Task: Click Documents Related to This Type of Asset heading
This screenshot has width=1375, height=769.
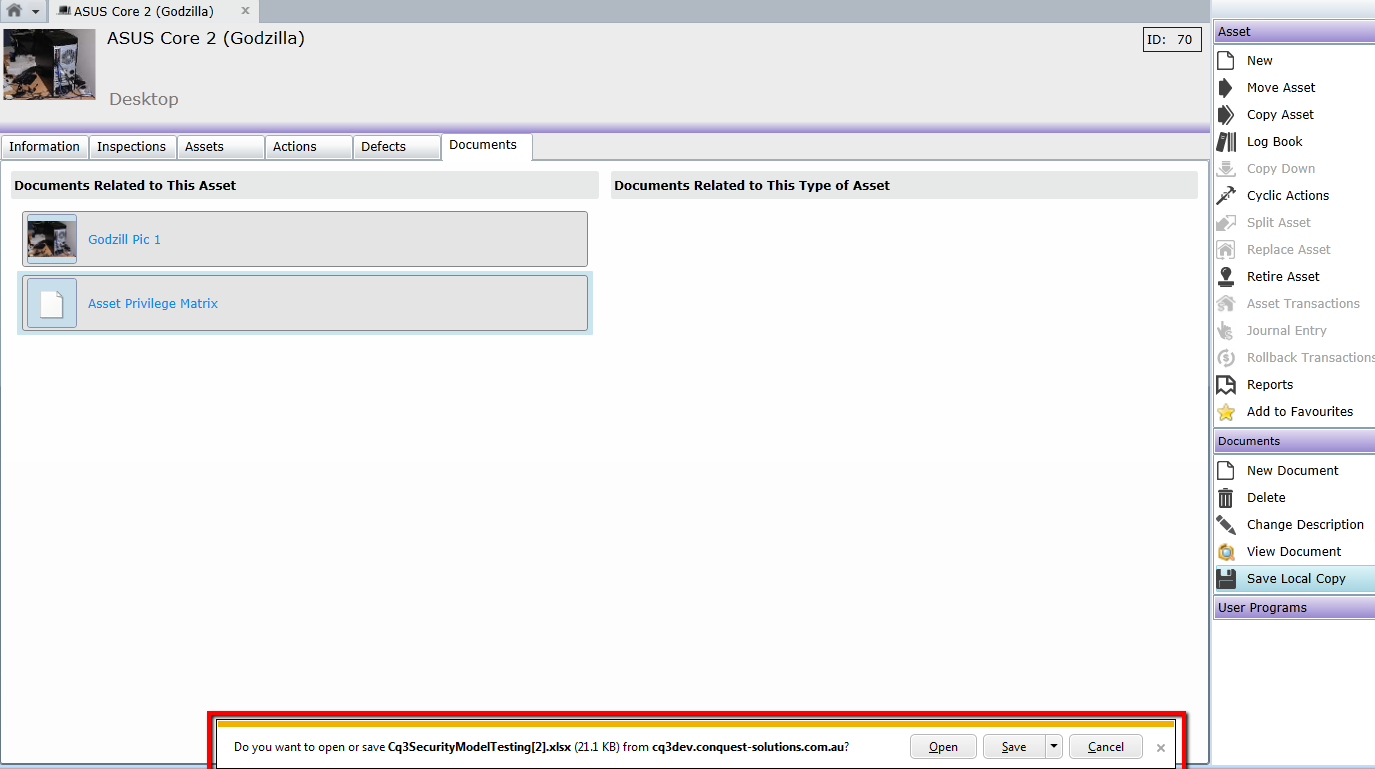Action: point(752,185)
